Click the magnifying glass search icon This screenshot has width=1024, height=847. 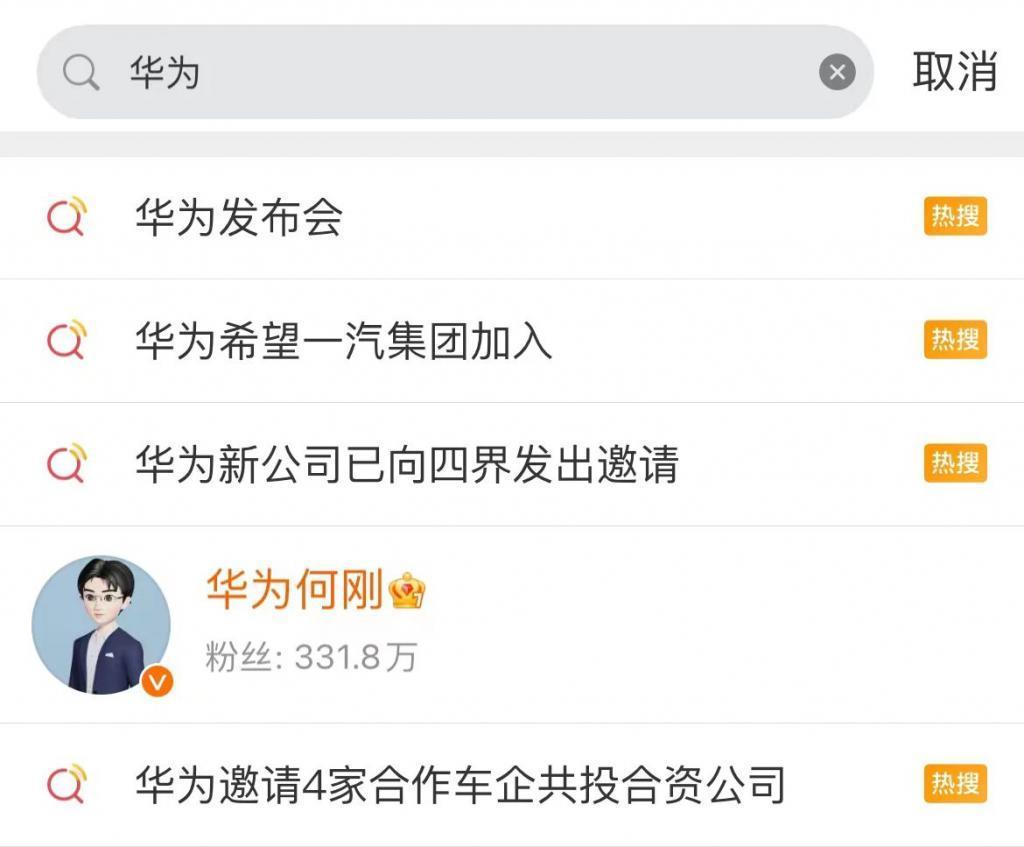click(84, 70)
